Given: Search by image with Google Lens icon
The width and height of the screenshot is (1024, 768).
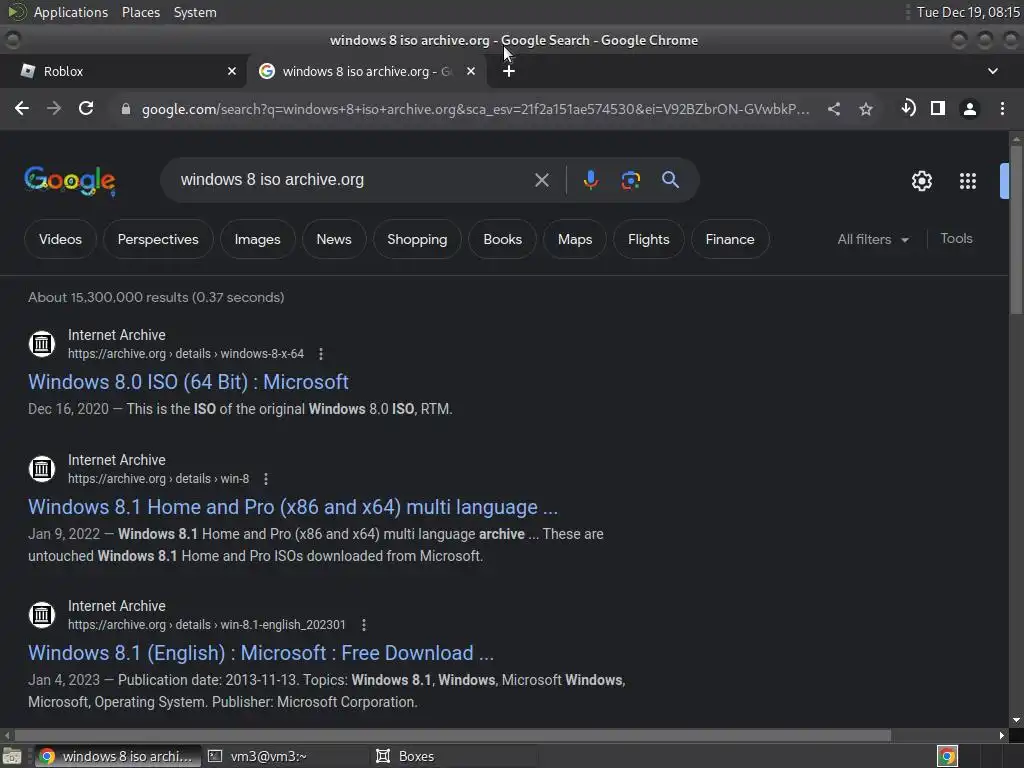Looking at the screenshot, I should (x=630, y=180).
